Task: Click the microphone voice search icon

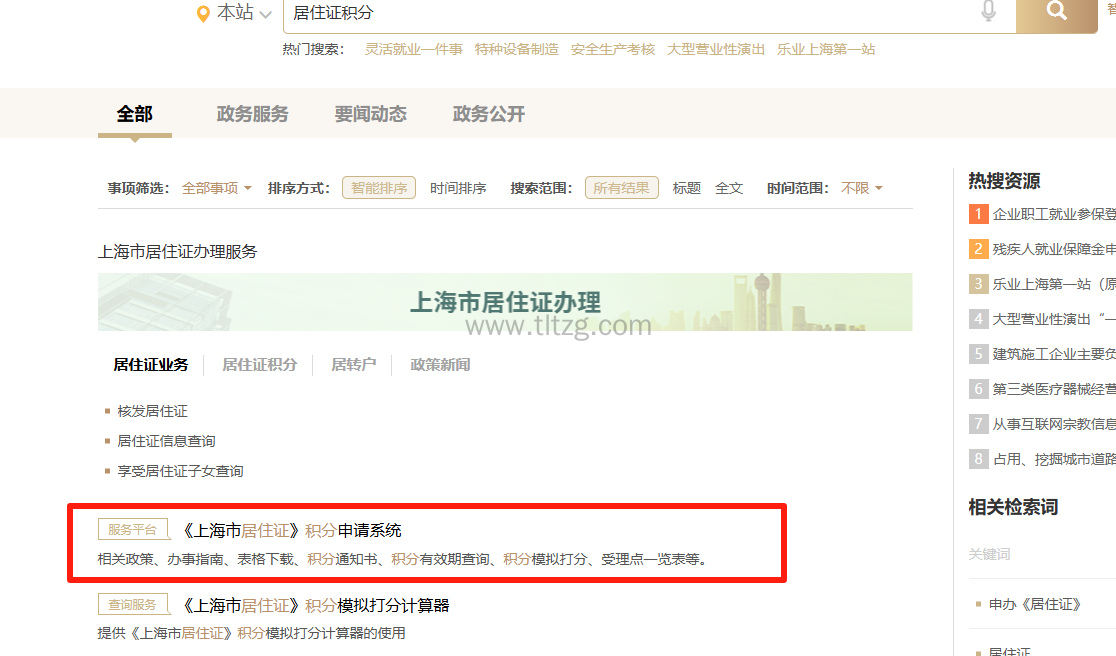Action: click(x=988, y=12)
